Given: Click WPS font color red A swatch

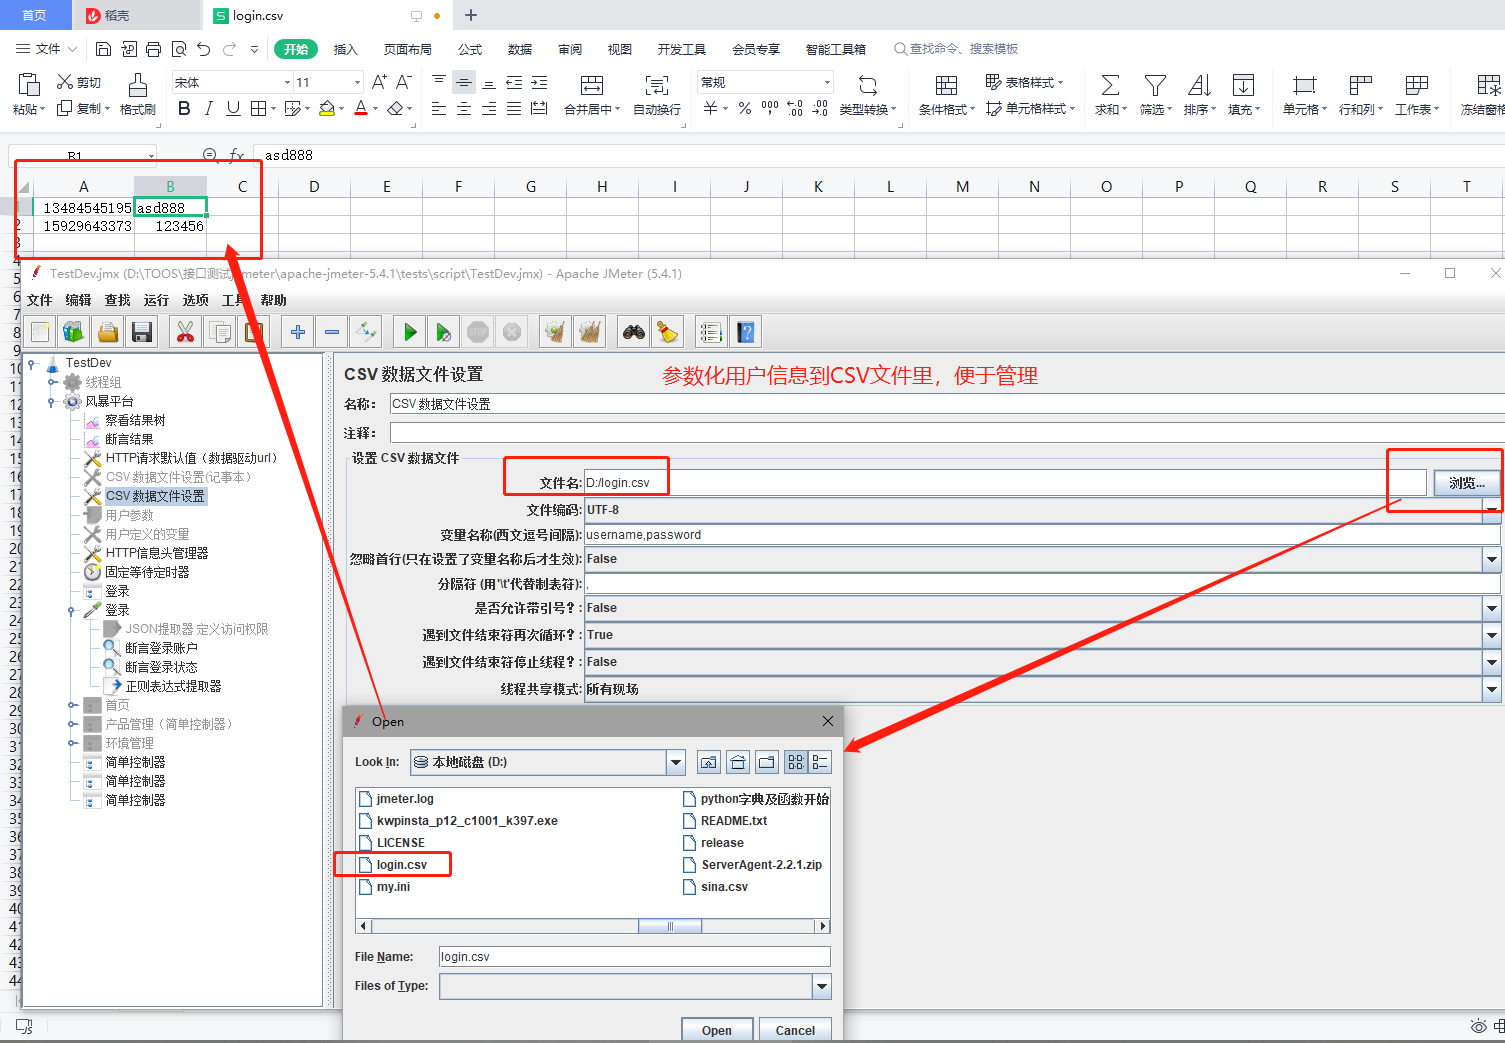Looking at the screenshot, I should coord(361,108).
